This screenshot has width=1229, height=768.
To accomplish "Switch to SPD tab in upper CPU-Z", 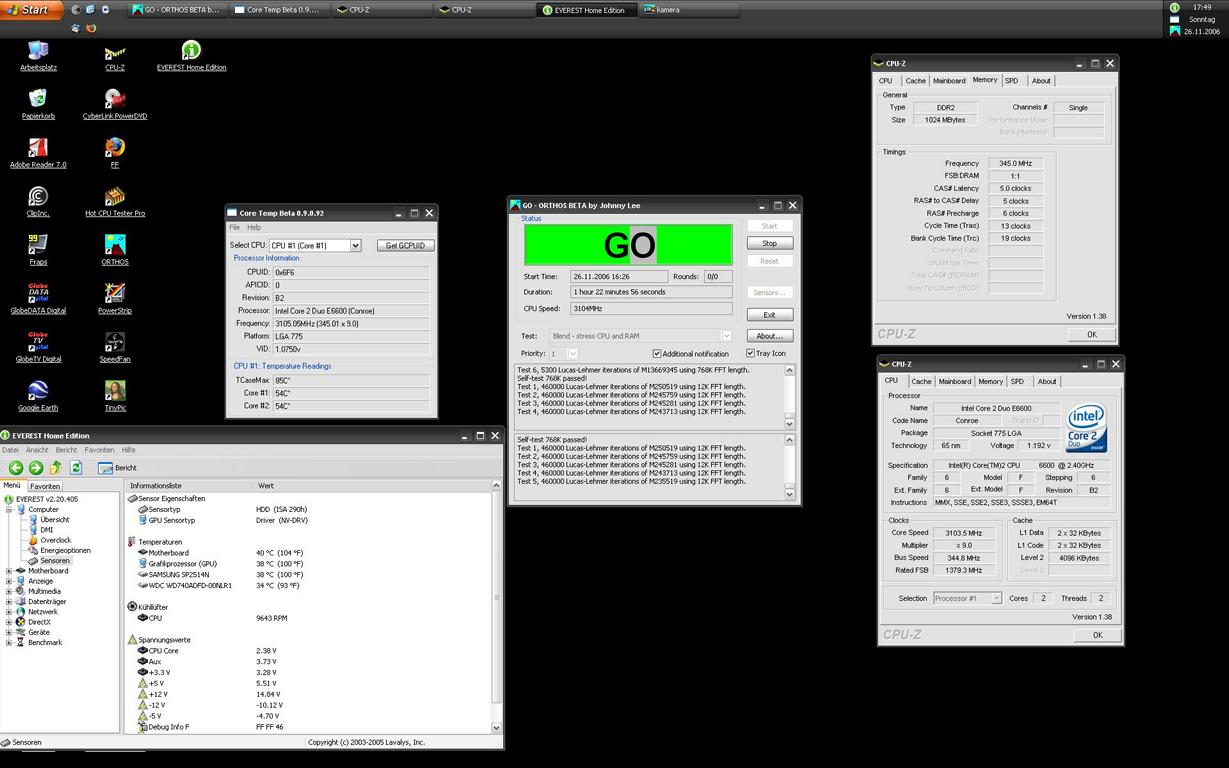I will click(x=1011, y=80).
